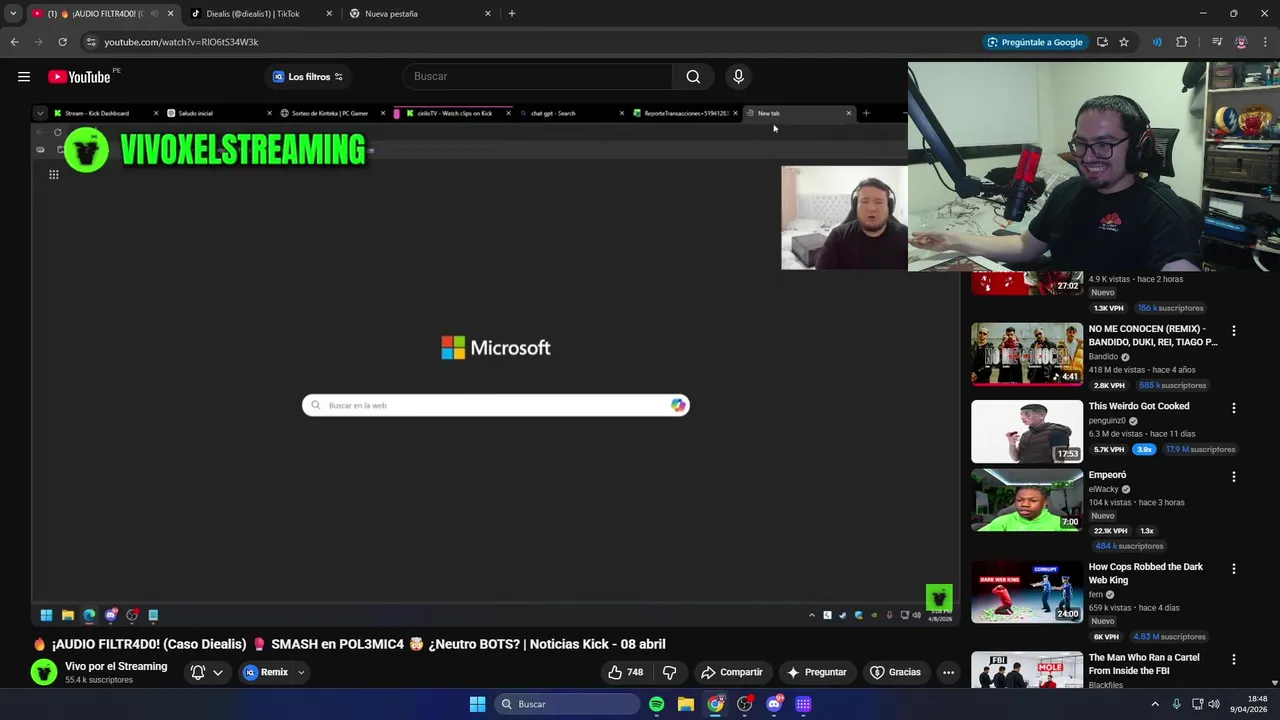This screenshot has width=1280, height=720.
Task: Close the Diealis TikTok tab
Action: click(x=329, y=14)
